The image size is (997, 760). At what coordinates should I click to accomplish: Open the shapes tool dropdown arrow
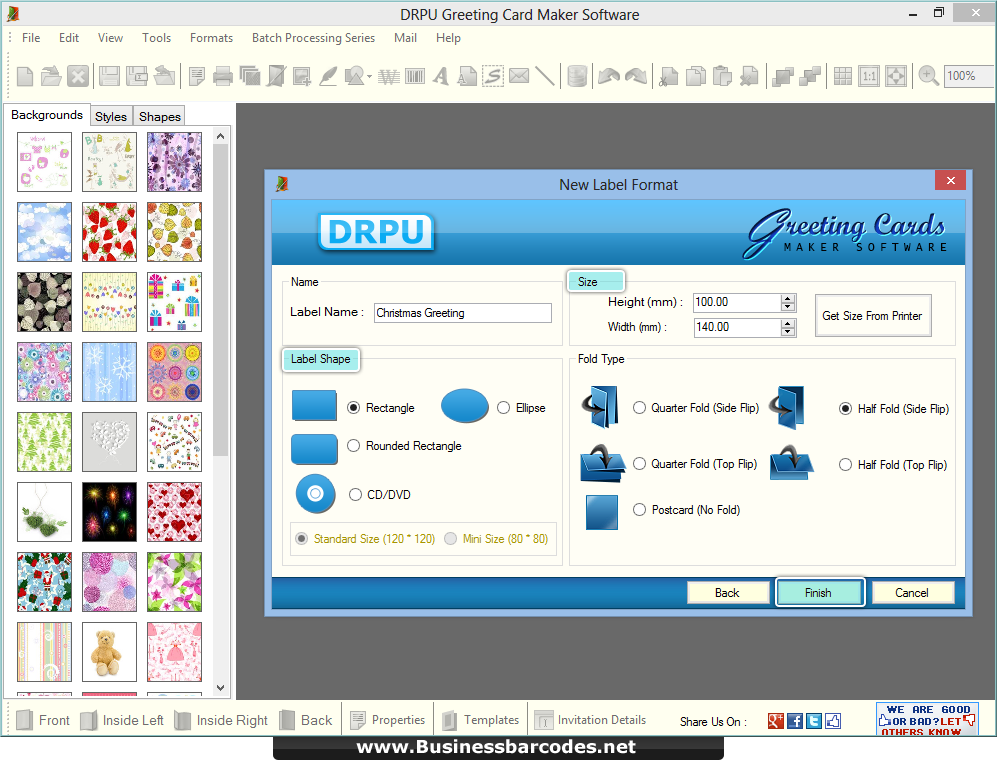click(369, 77)
